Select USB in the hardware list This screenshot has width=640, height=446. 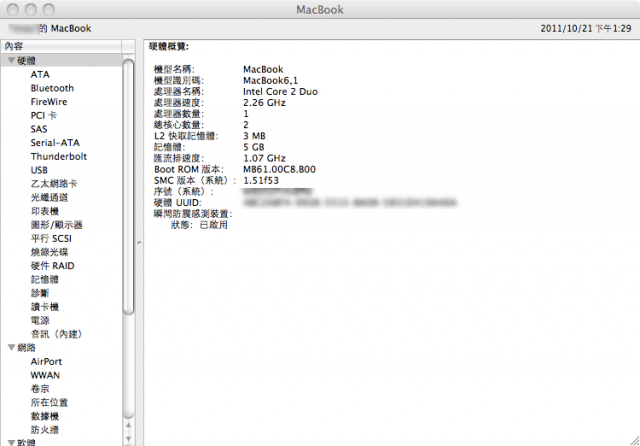pyautogui.click(x=39, y=170)
